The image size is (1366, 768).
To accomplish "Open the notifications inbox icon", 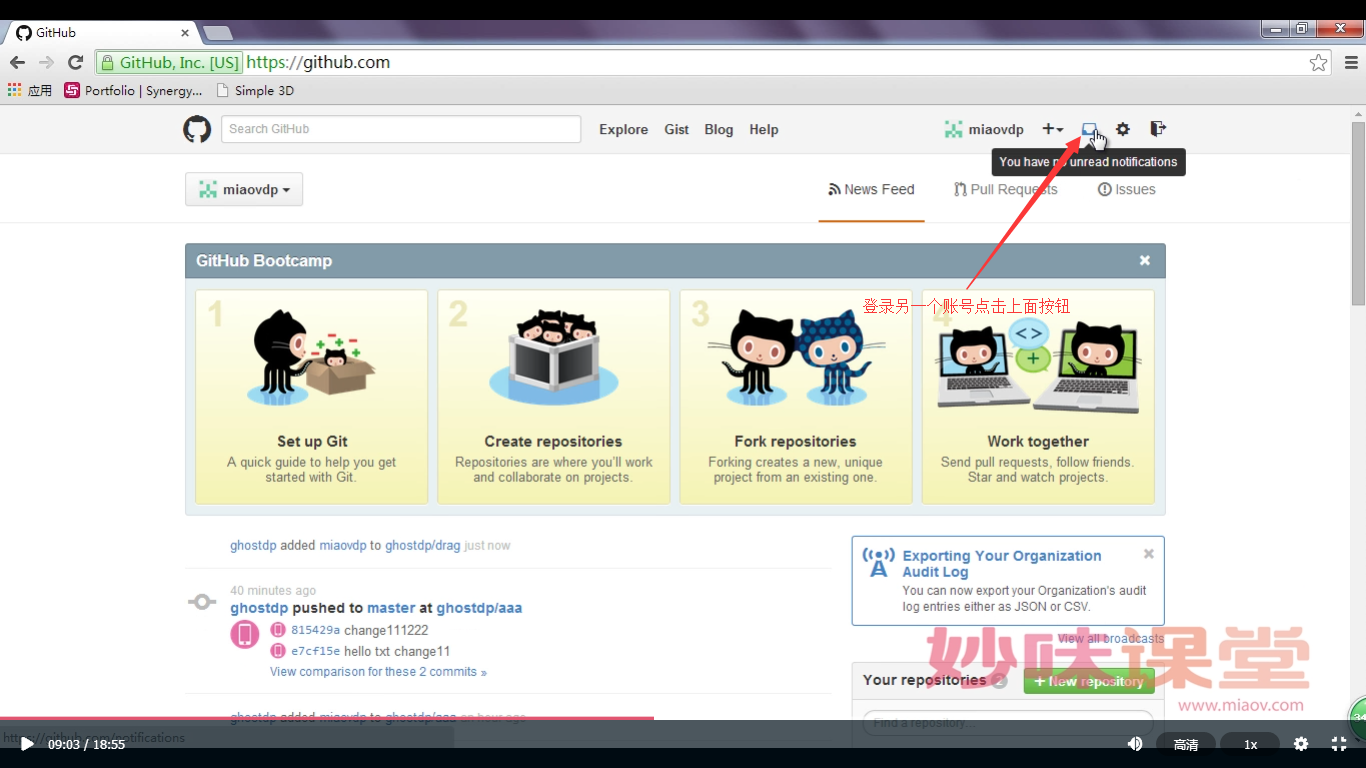I will pyautogui.click(x=1090, y=129).
